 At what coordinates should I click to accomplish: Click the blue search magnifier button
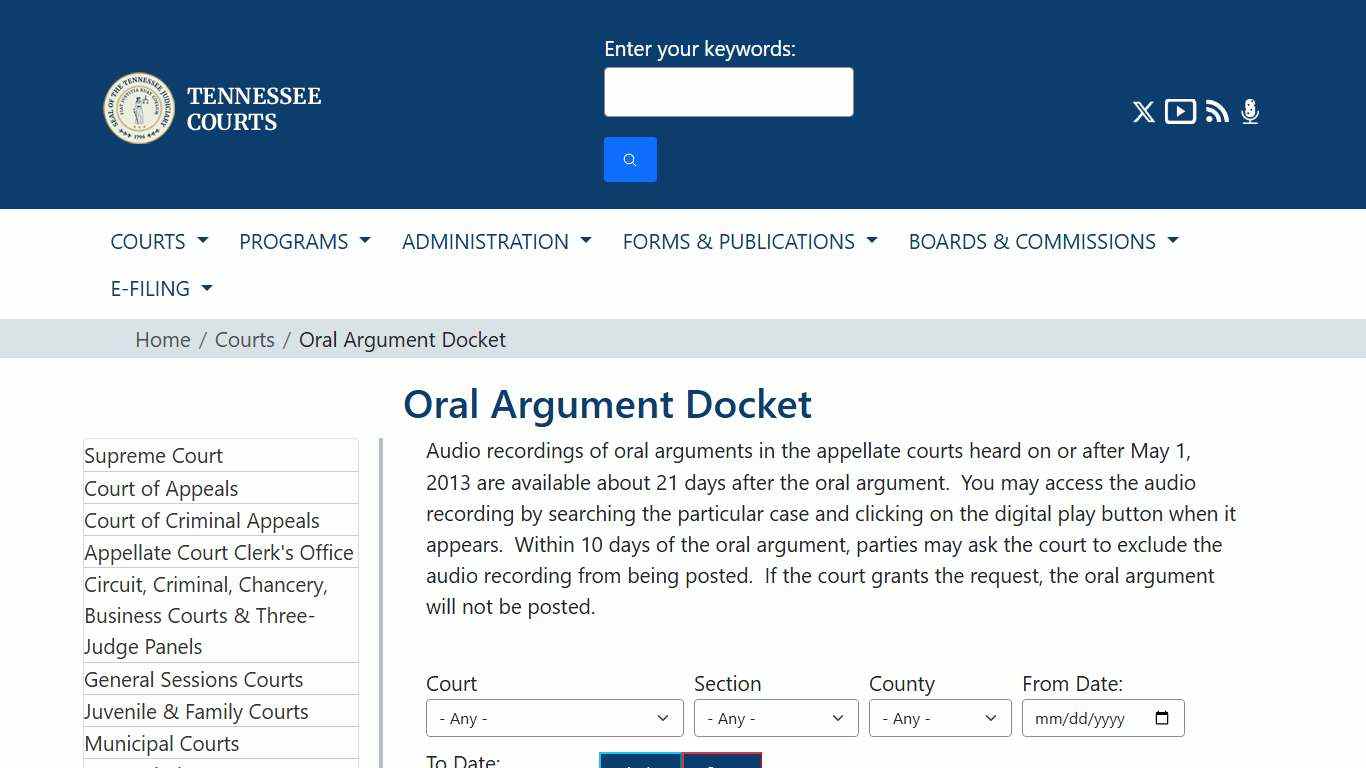point(630,159)
